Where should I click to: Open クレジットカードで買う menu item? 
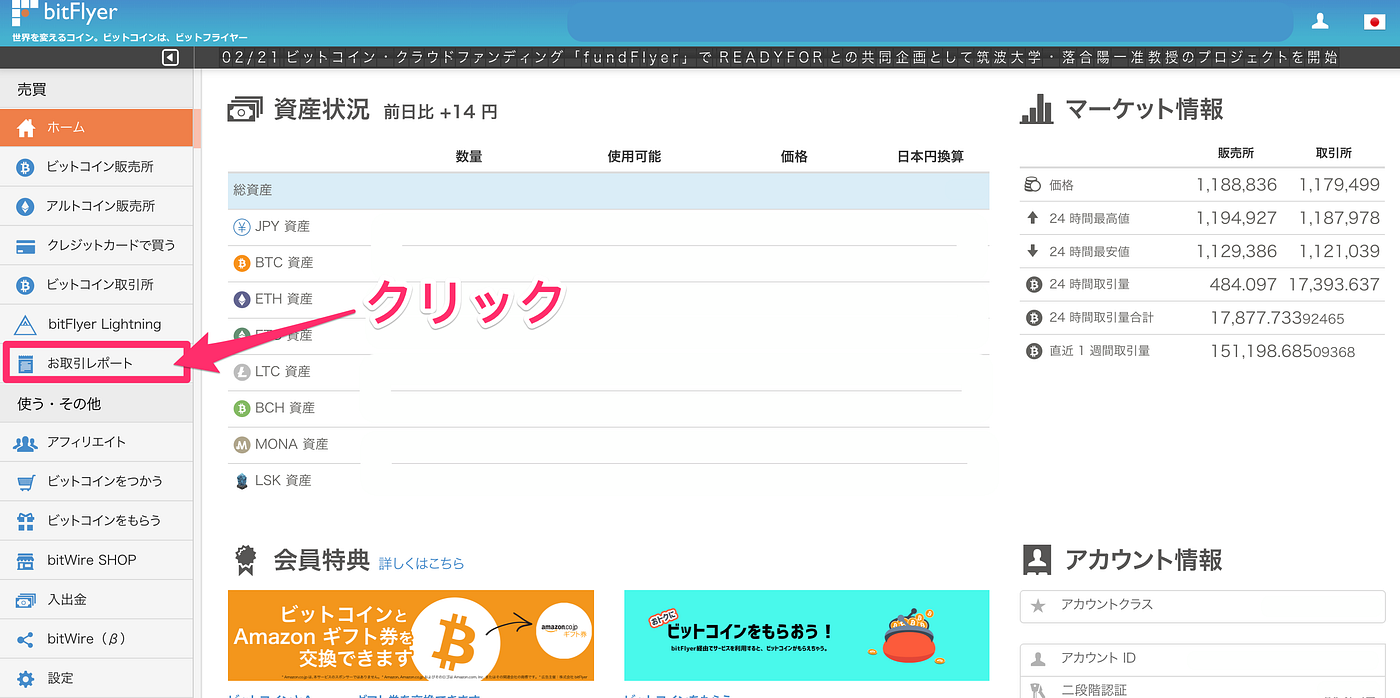coord(97,245)
